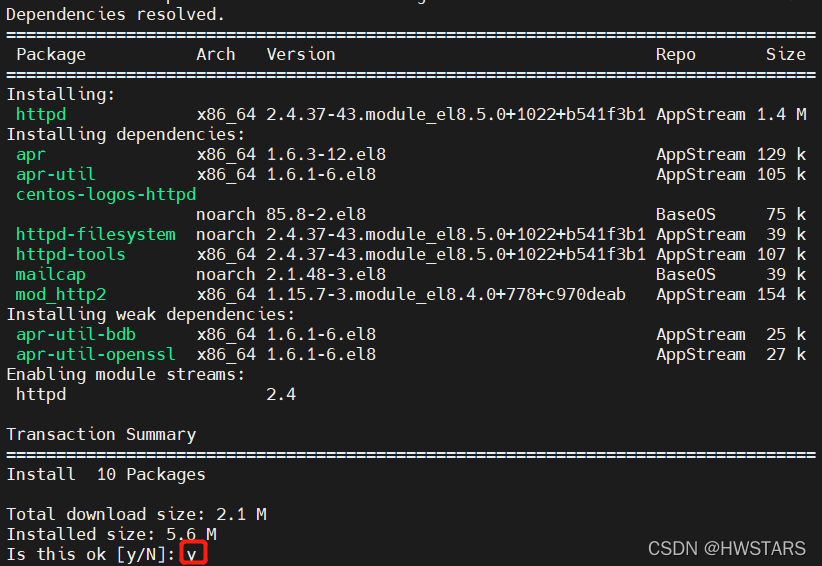This screenshot has height=566, width=822.
Task: Click the 'Transaction Summary' heading
Action: click(x=101, y=434)
